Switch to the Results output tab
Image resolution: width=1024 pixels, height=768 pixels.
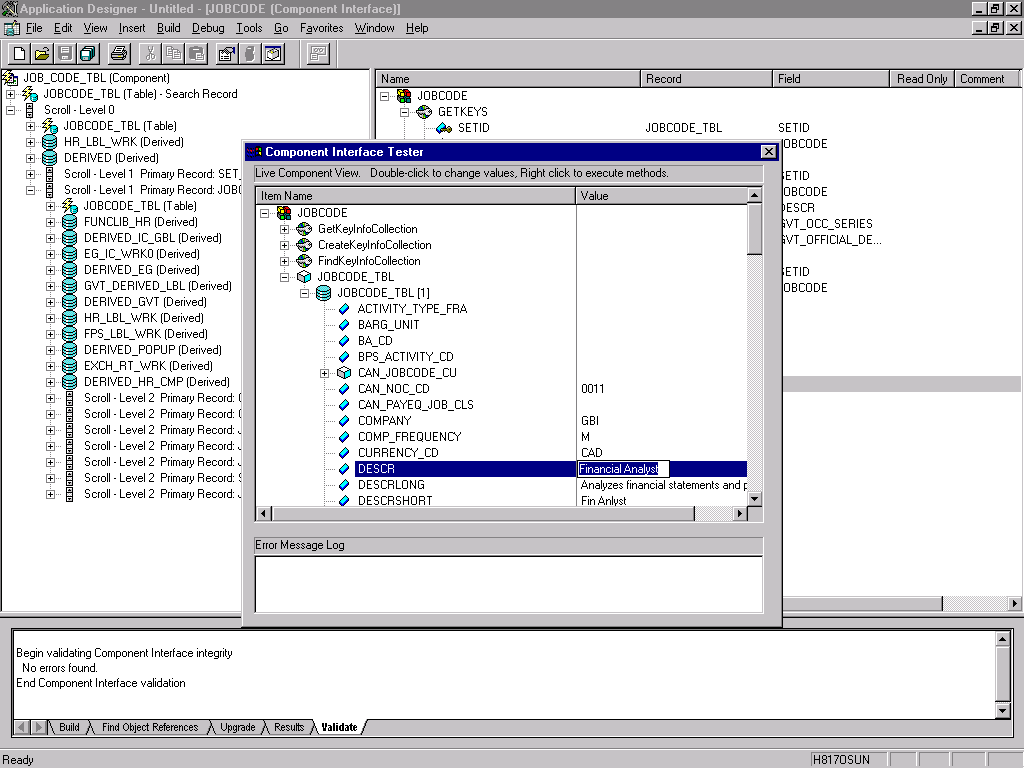coord(289,727)
